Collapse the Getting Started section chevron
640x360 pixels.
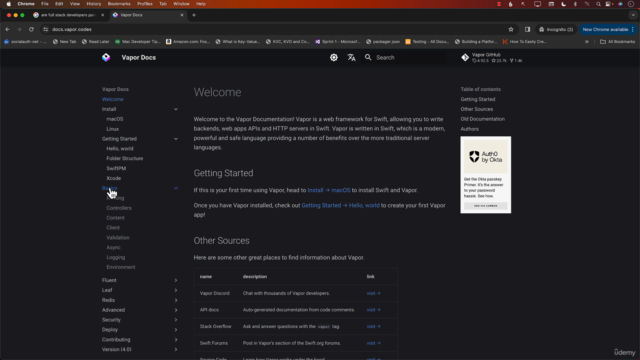coord(176,139)
